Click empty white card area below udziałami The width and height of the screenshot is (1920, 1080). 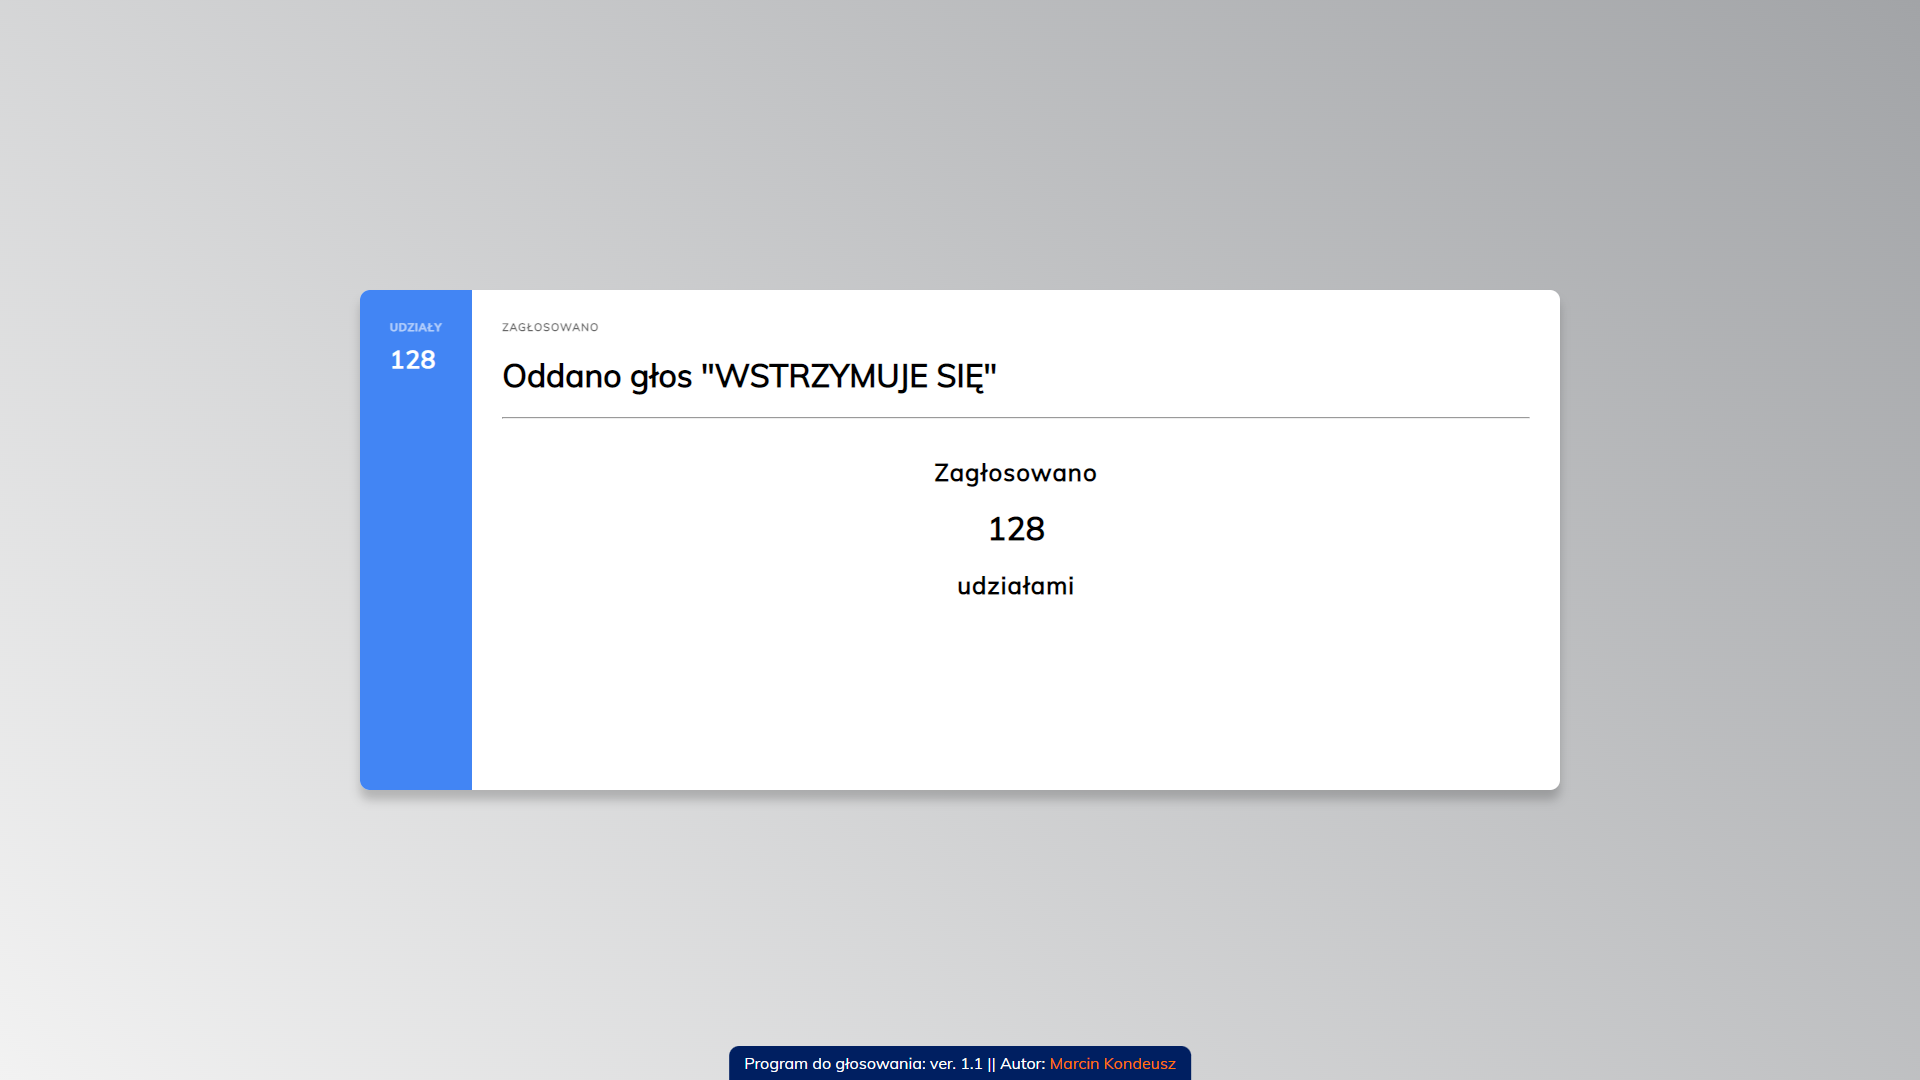(1015, 700)
